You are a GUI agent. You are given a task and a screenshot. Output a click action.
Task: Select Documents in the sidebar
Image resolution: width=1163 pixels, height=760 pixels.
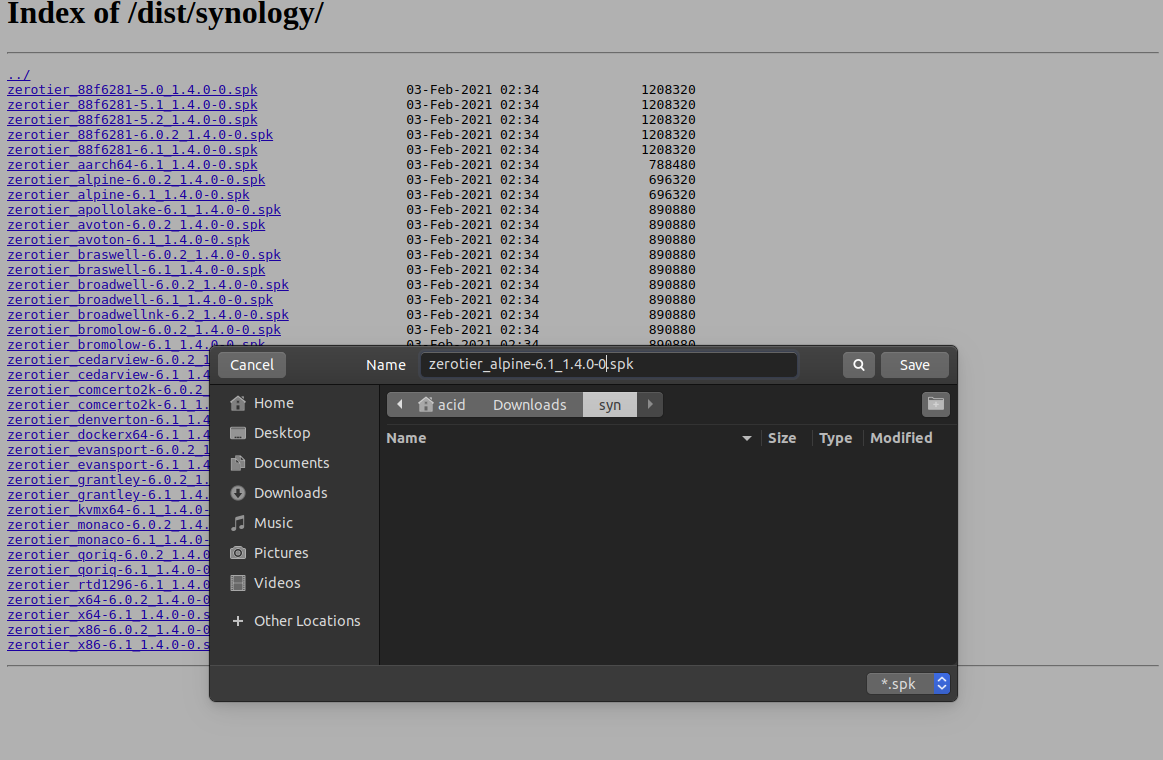(x=279, y=463)
